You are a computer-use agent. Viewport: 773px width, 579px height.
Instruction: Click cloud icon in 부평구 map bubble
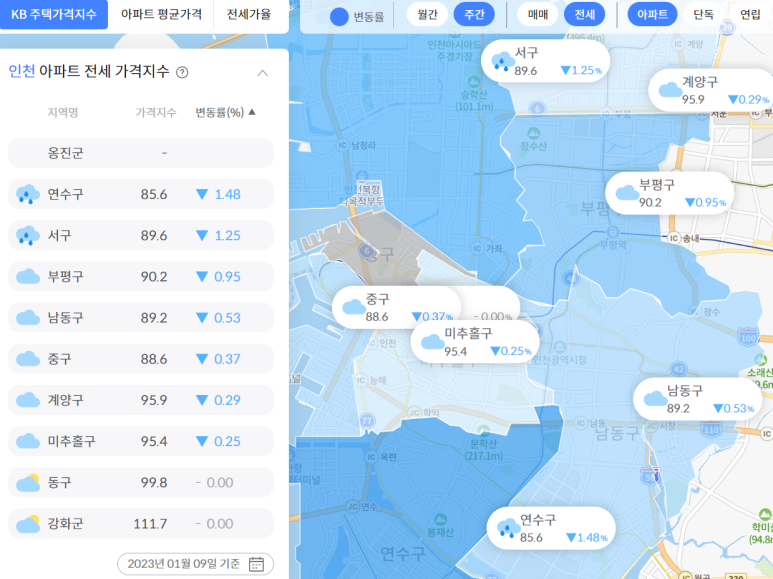(627, 192)
